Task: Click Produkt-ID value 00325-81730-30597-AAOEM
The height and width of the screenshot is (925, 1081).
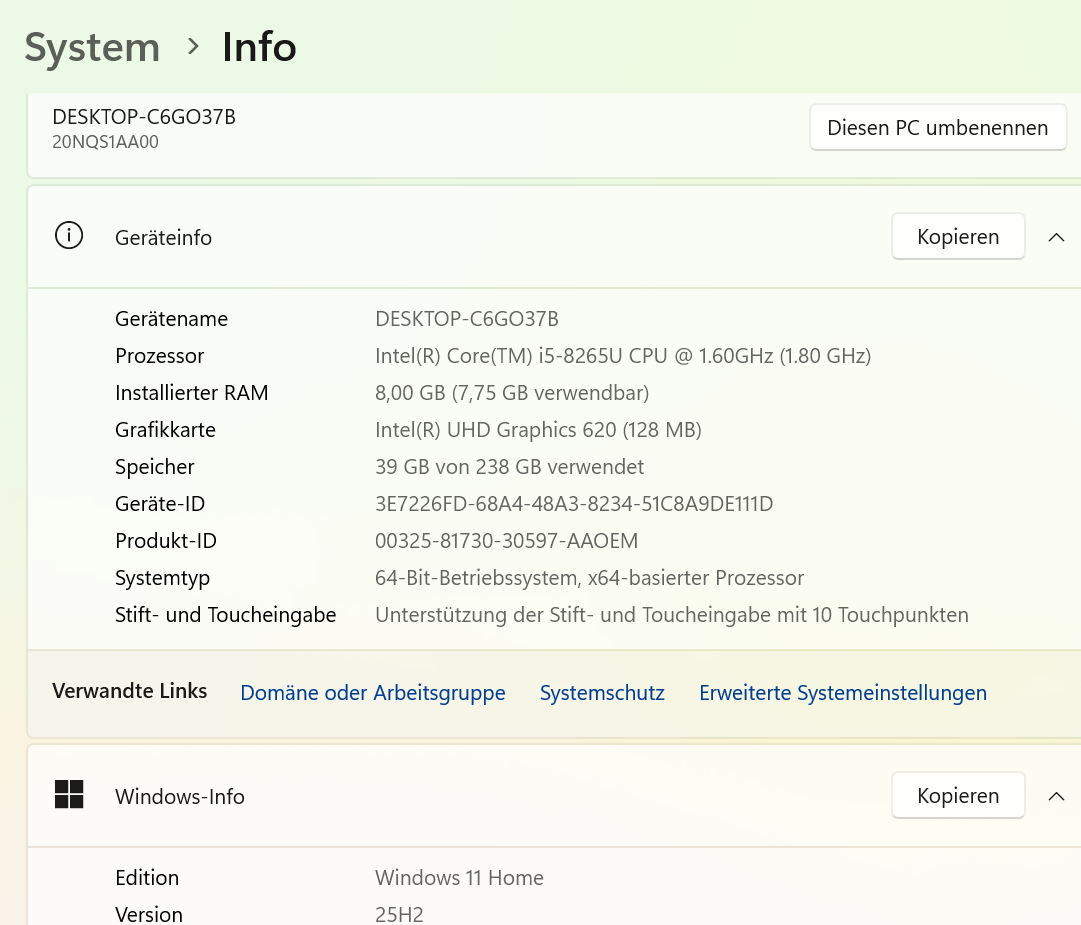Action: point(507,540)
